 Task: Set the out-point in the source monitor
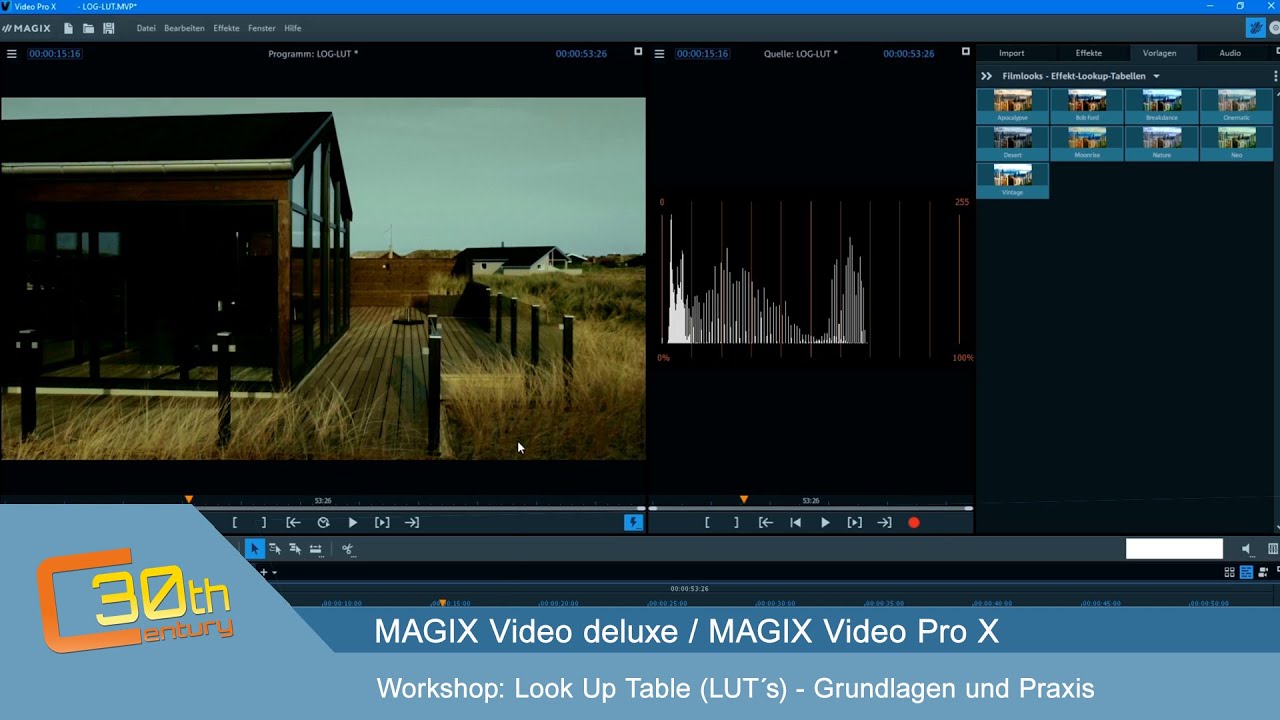736,522
